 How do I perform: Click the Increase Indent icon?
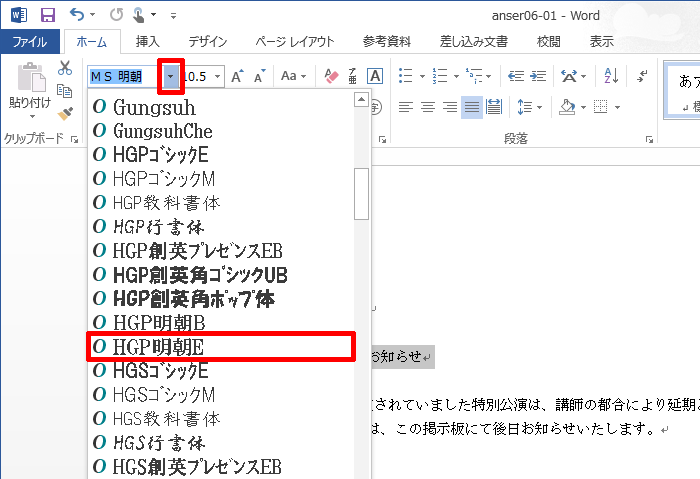[538, 76]
